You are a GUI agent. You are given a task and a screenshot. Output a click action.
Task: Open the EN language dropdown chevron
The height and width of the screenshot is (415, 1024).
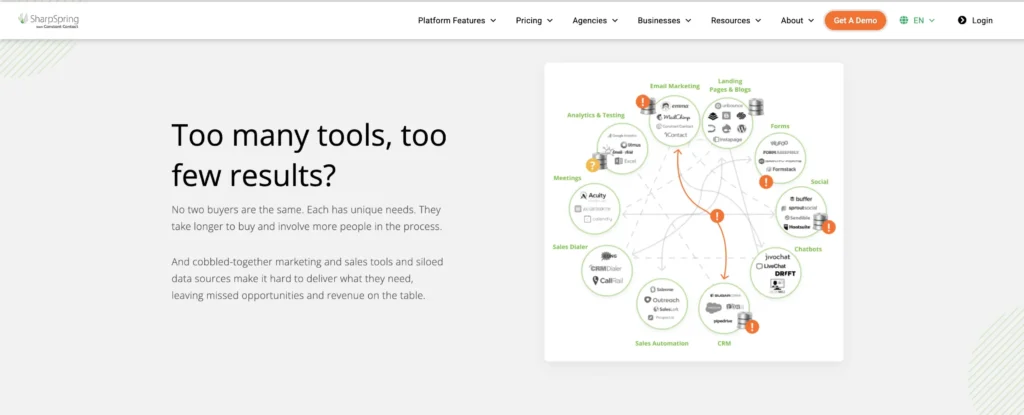932,20
